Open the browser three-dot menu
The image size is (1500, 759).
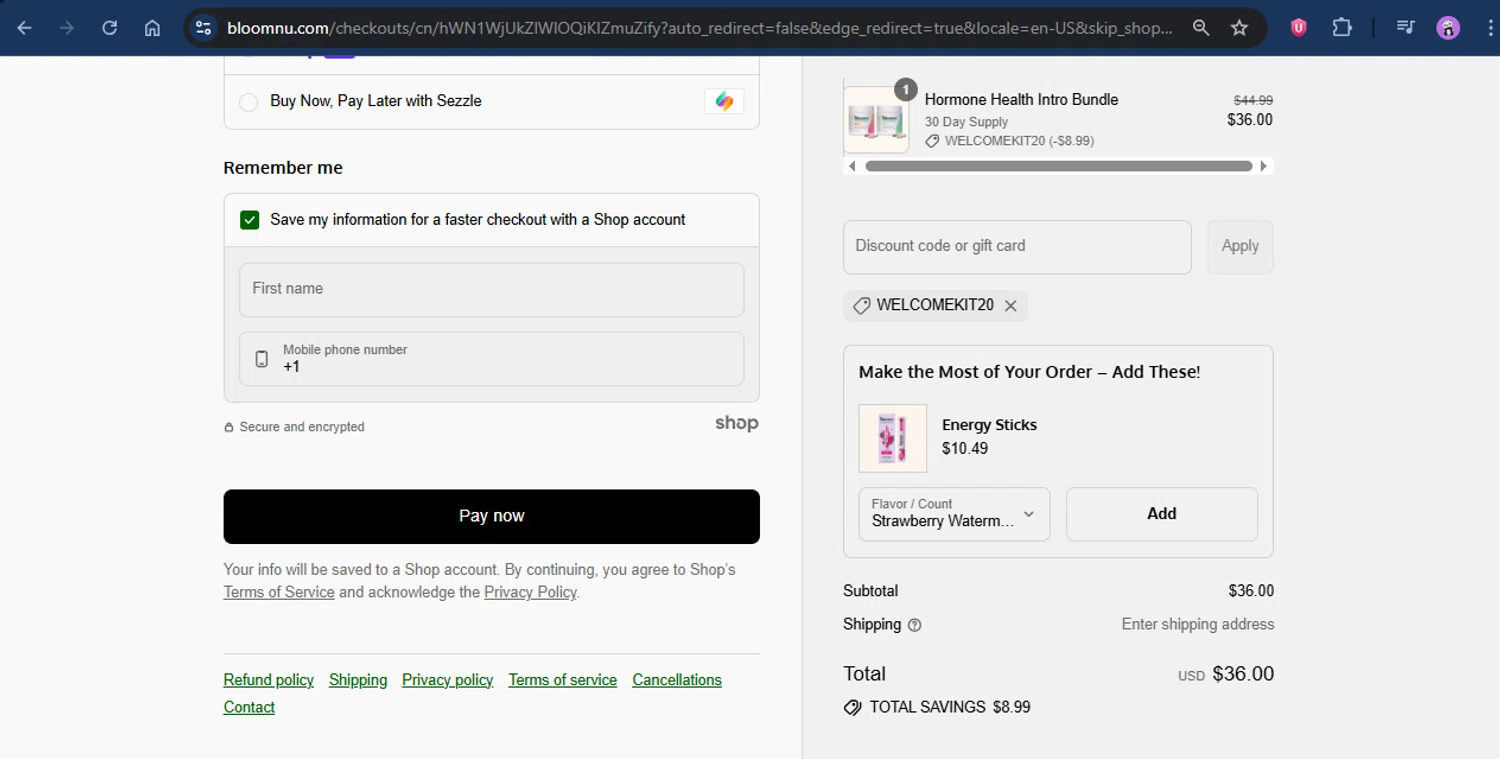tap(1487, 28)
